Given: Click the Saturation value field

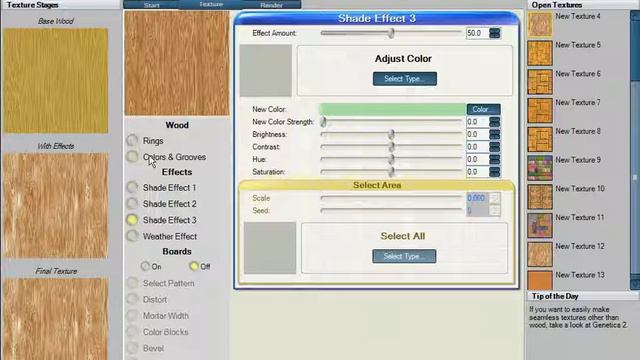Looking at the screenshot, I should coord(477,172).
